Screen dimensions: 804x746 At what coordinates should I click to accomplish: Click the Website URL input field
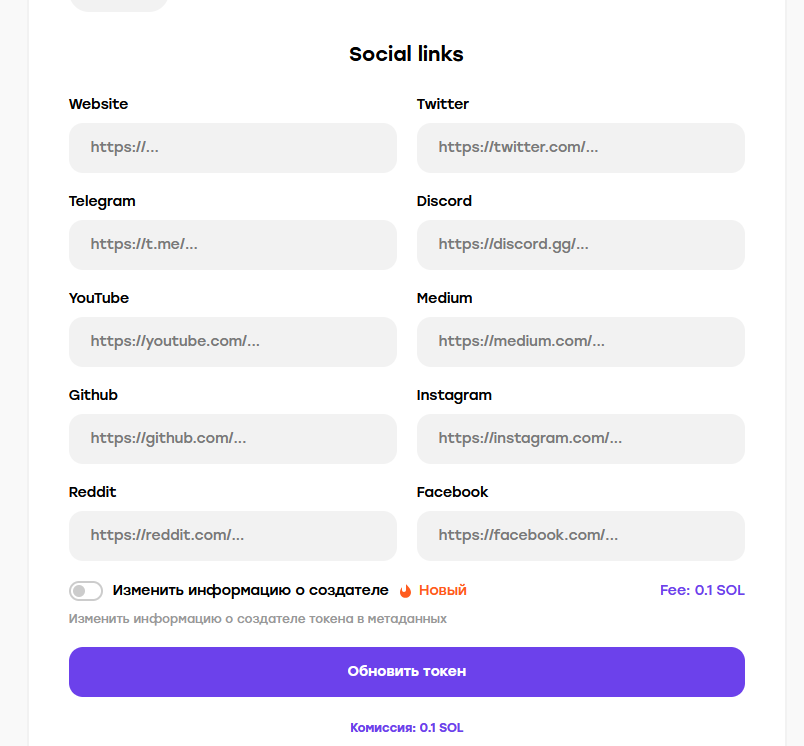click(x=232, y=148)
